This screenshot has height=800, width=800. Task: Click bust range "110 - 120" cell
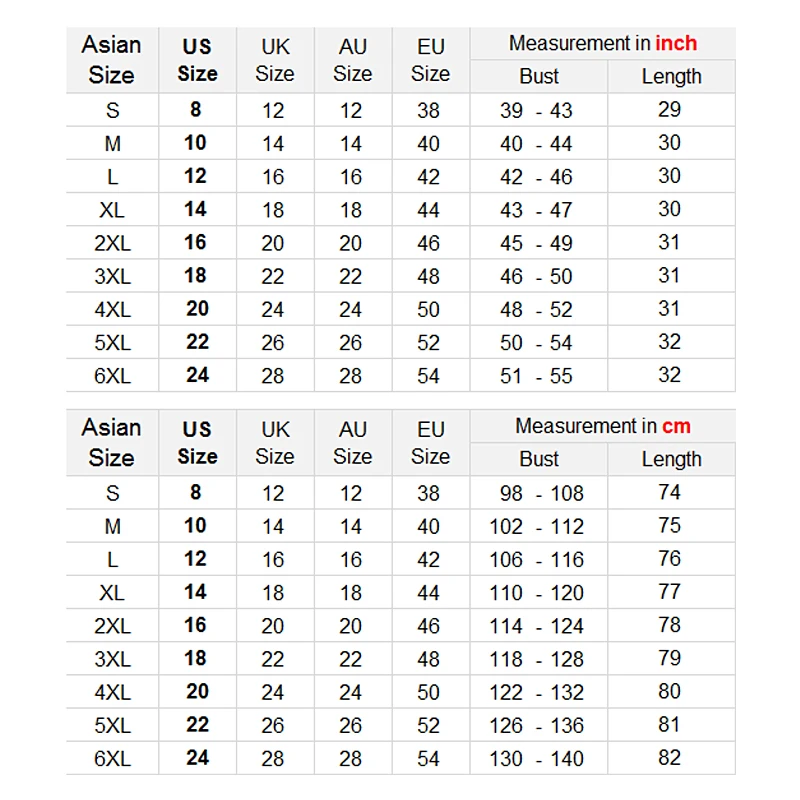pyautogui.click(x=537, y=592)
